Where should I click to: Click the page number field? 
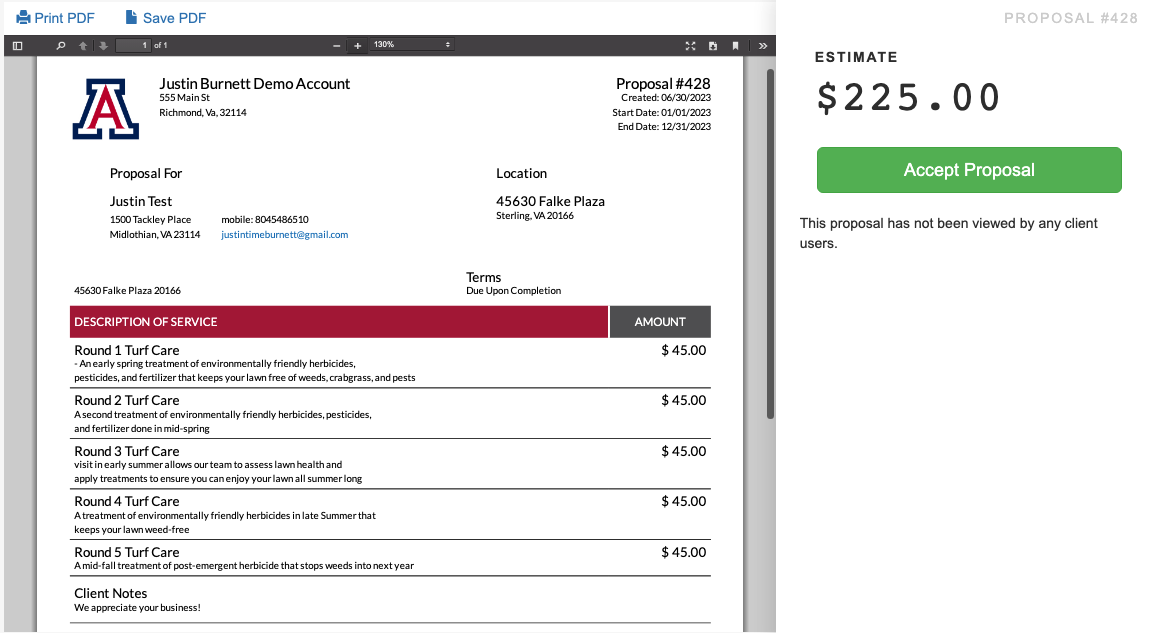(132, 45)
